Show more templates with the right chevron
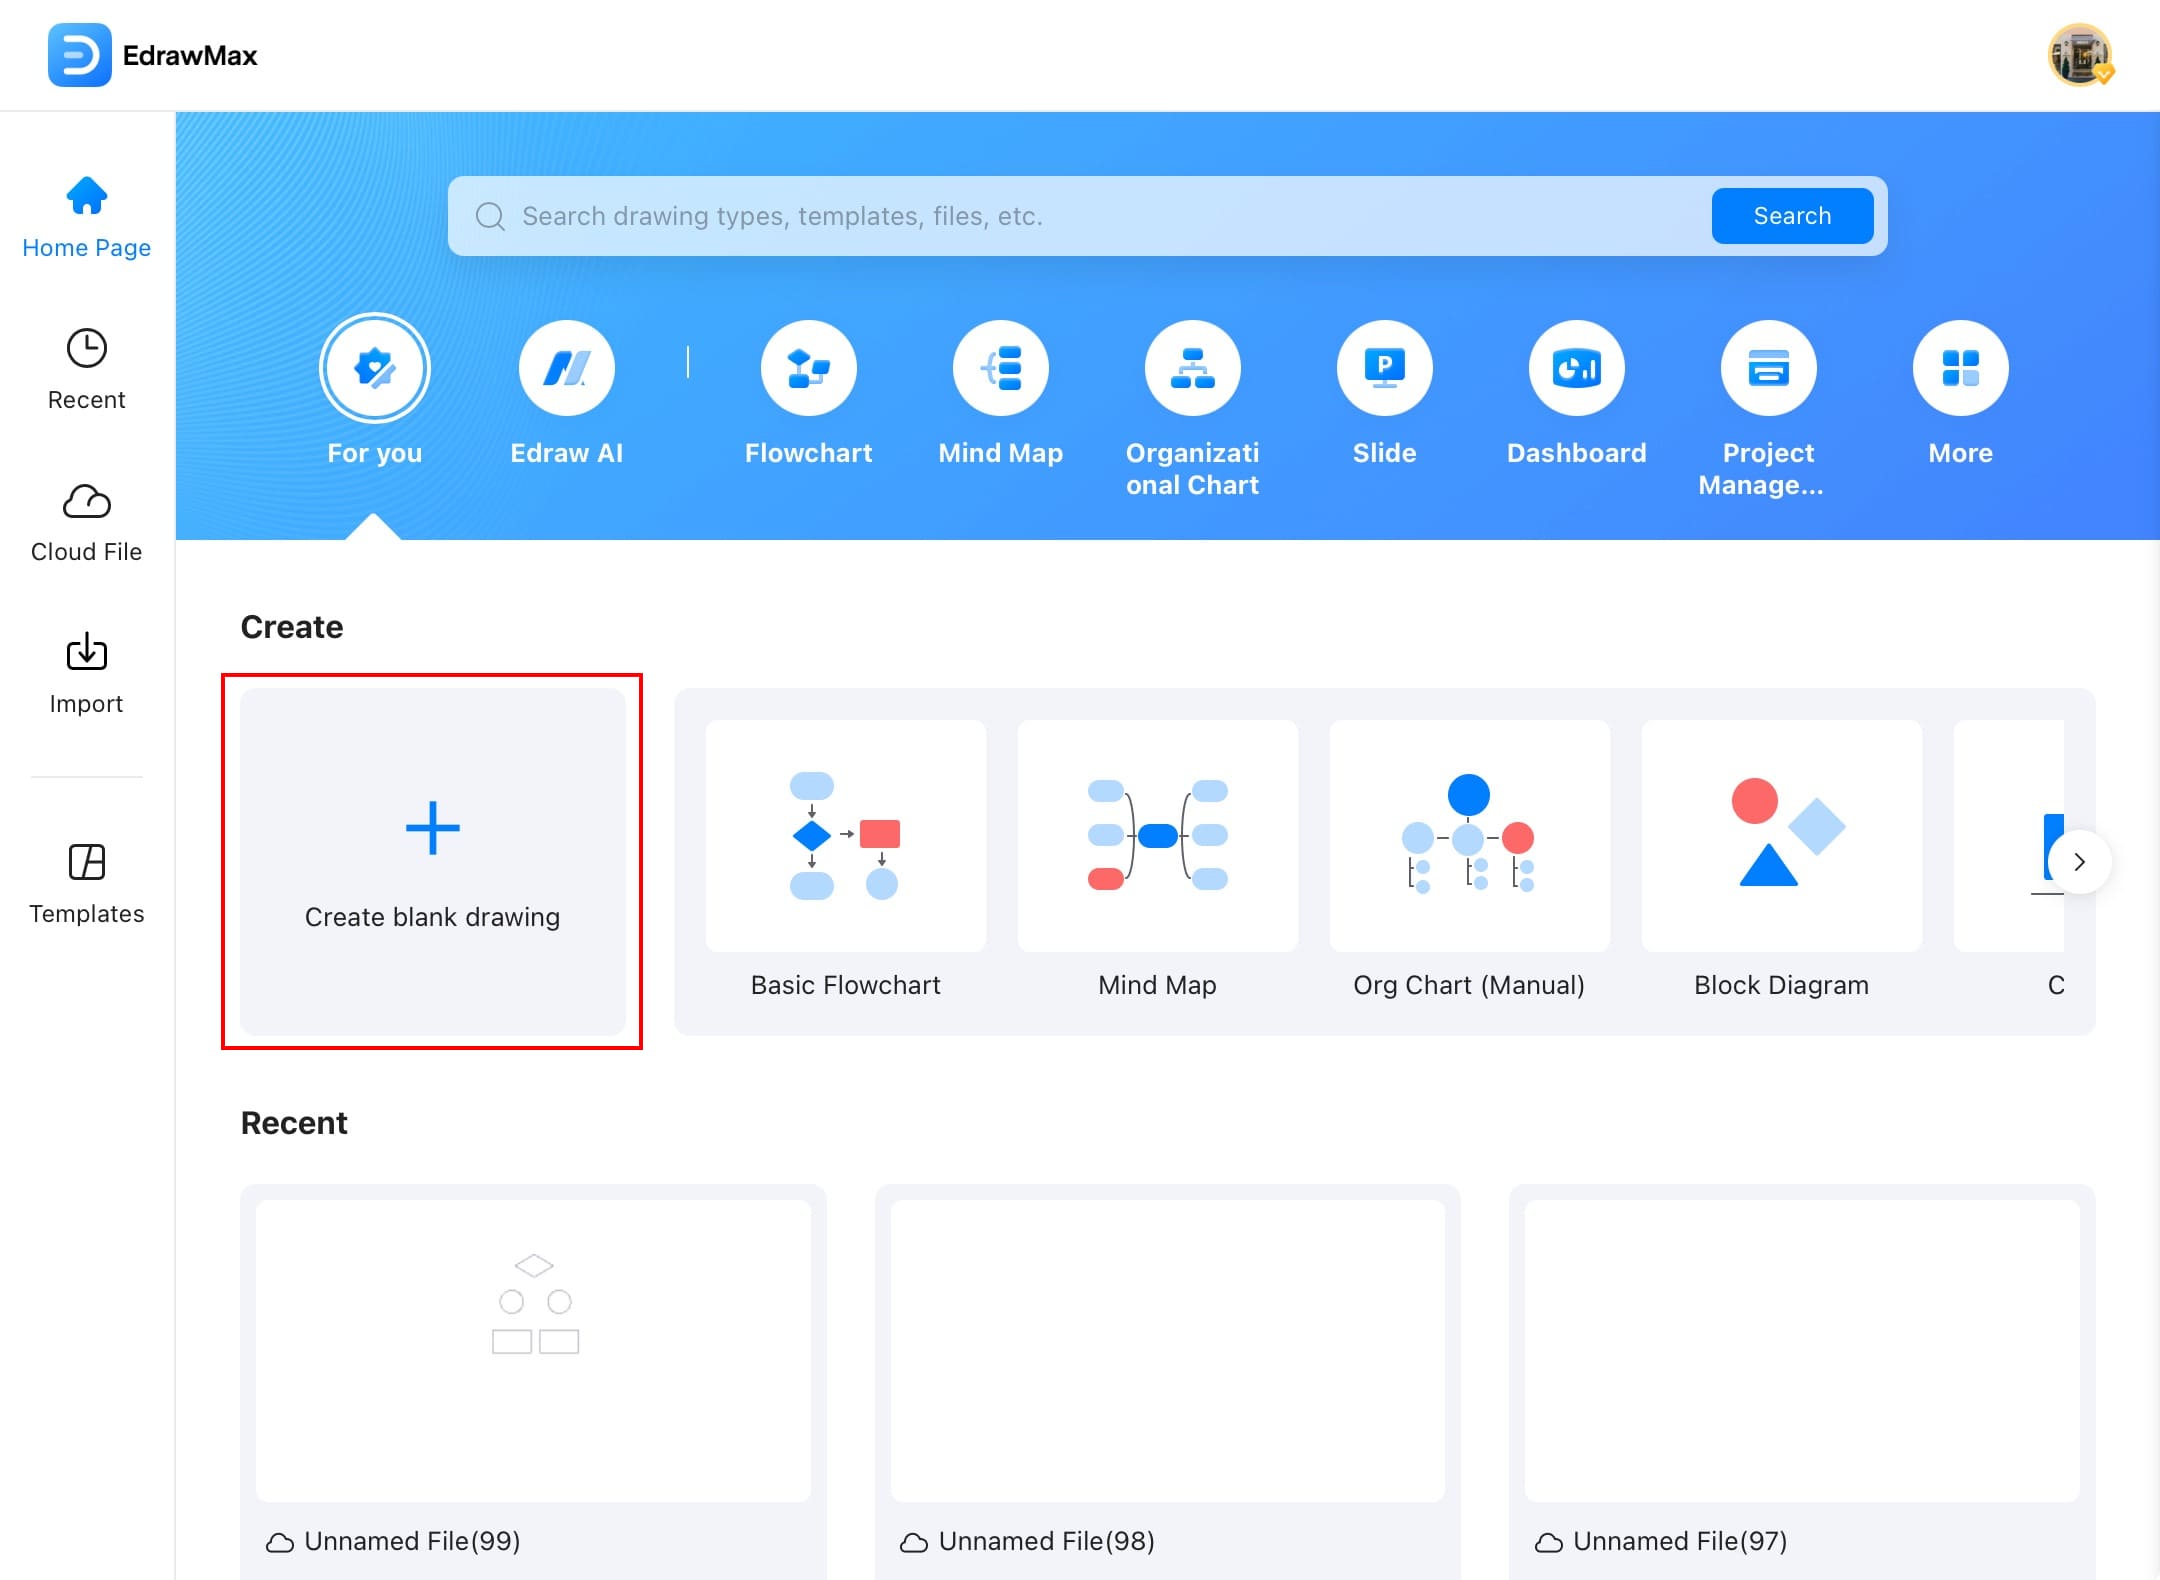This screenshot has height=1580, width=2160. tap(2079, 862)
